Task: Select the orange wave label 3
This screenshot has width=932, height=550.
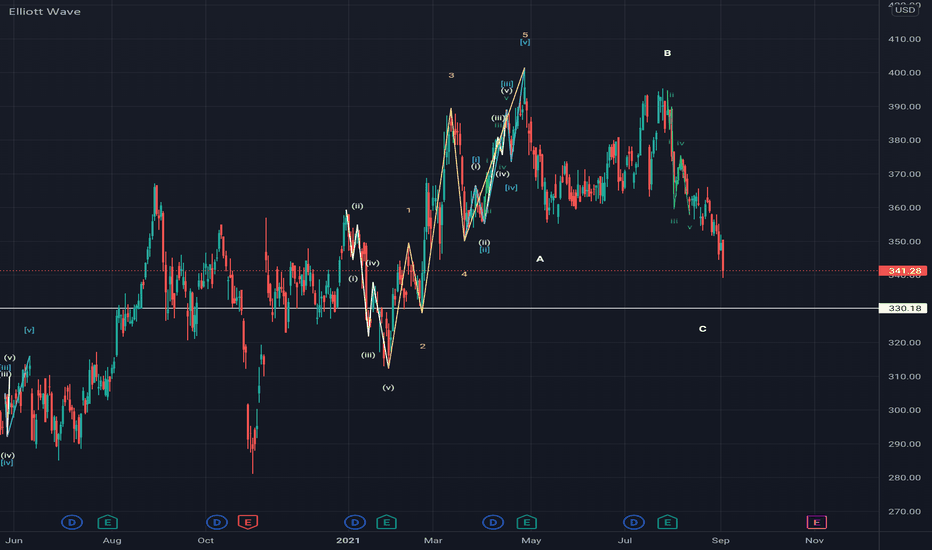Action: tap(451, 76)
